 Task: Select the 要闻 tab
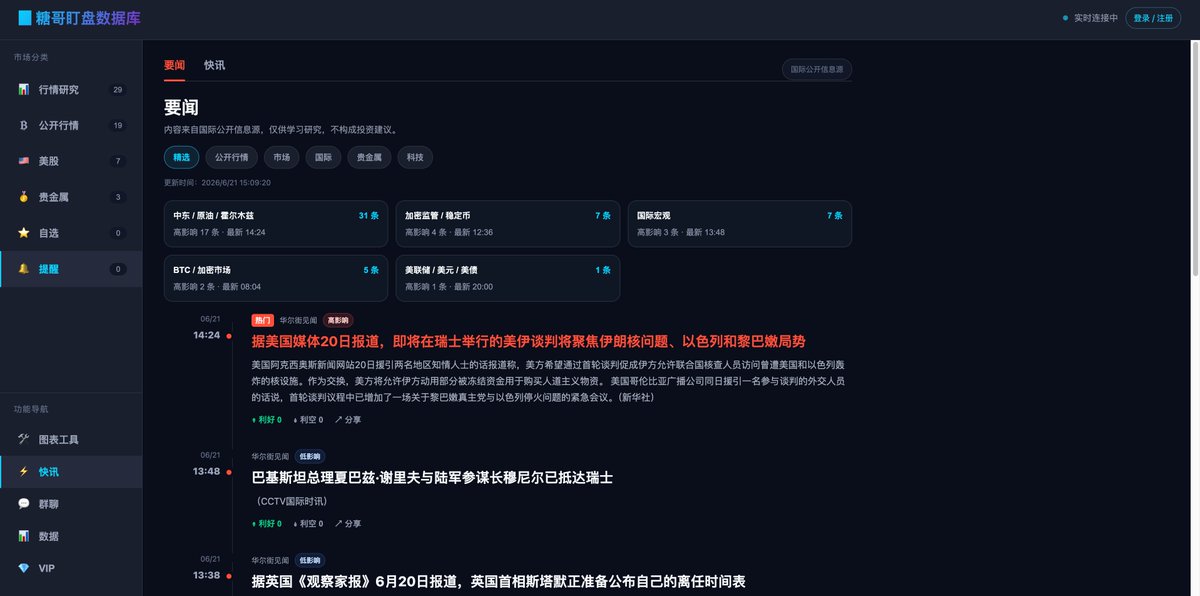(x=175, y=65)
